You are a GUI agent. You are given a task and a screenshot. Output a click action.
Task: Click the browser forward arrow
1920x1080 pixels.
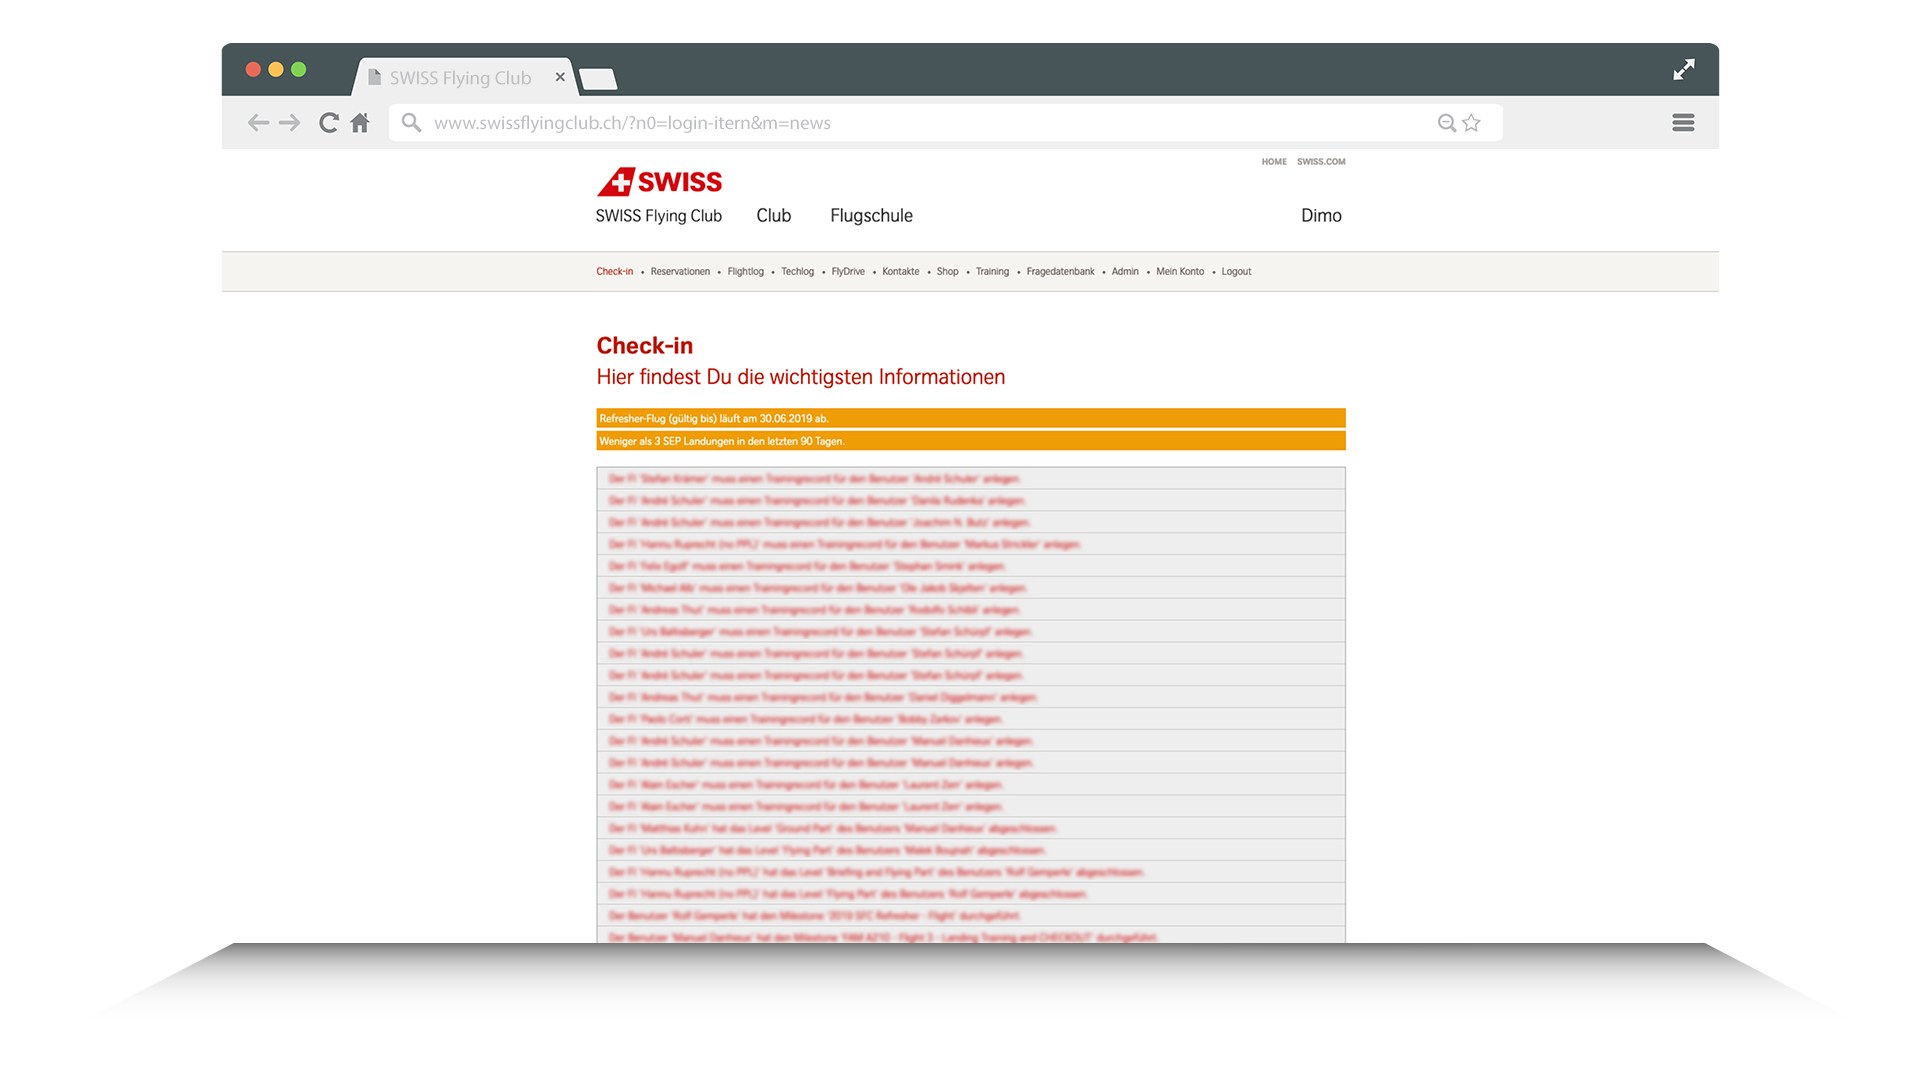pos(290,123)
